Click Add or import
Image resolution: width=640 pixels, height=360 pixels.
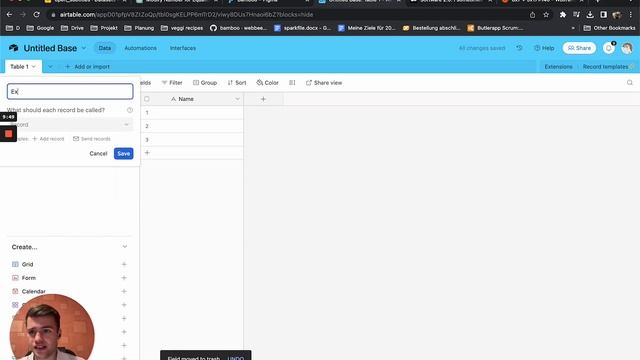click(87, 67)
